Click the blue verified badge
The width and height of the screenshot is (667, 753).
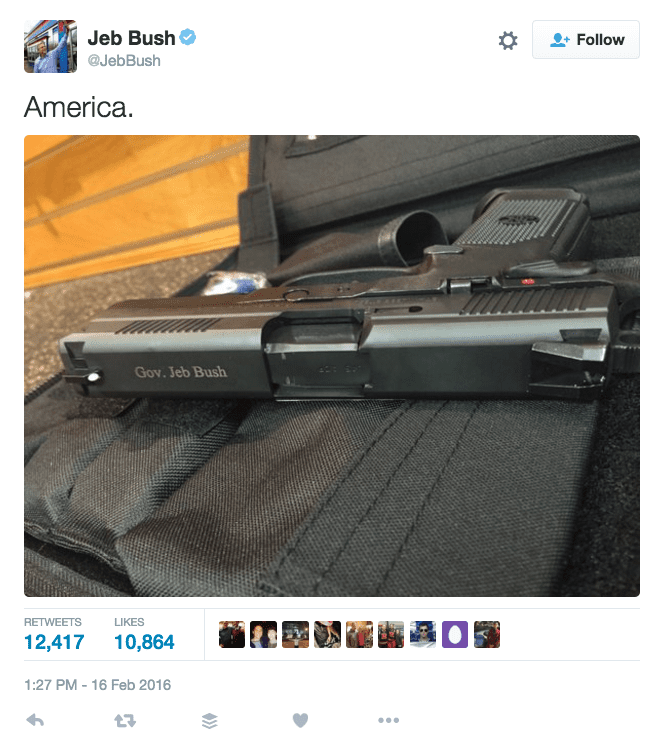tap(188, 37)
